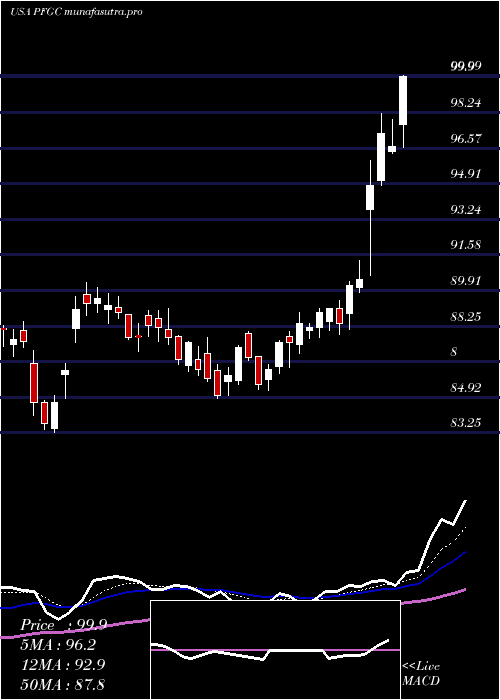The width and height of the screenshot is (500, 700).
Task: Click the 91.58 price axis label
Action: pyautogui.click(x=466, y=245)
